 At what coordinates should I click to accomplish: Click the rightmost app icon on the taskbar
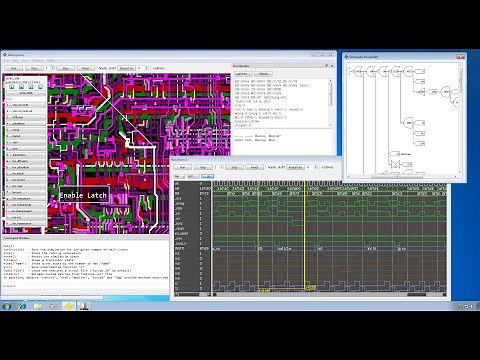[x=84, y=306]
